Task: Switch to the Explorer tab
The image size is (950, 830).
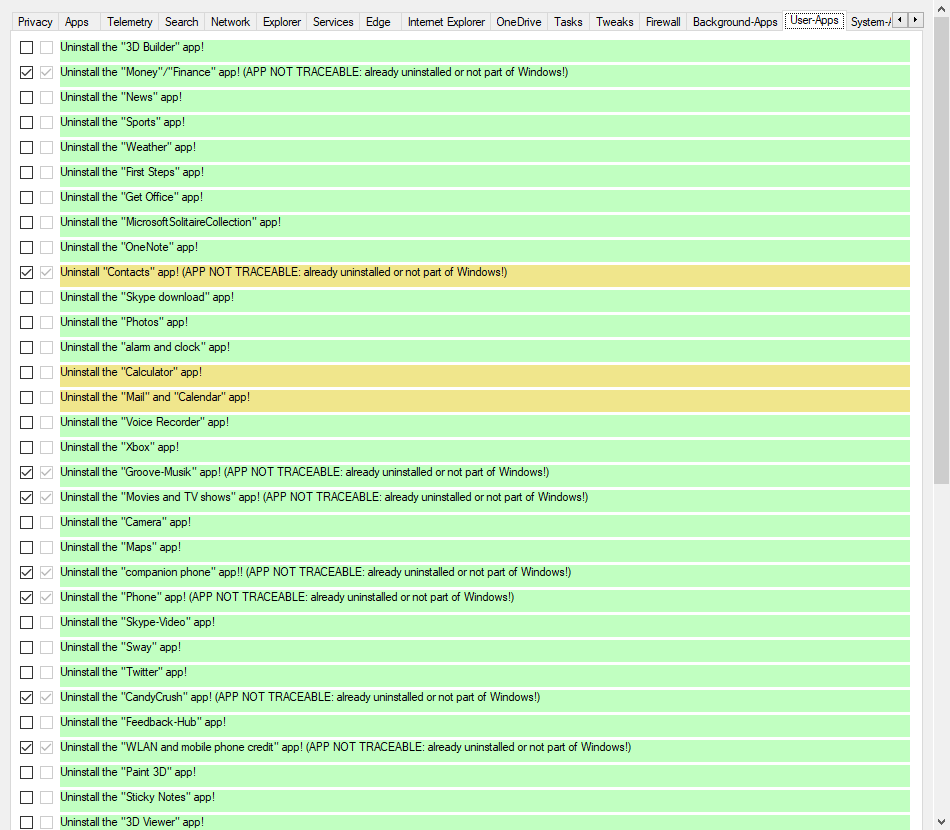Action: (282, 22)
